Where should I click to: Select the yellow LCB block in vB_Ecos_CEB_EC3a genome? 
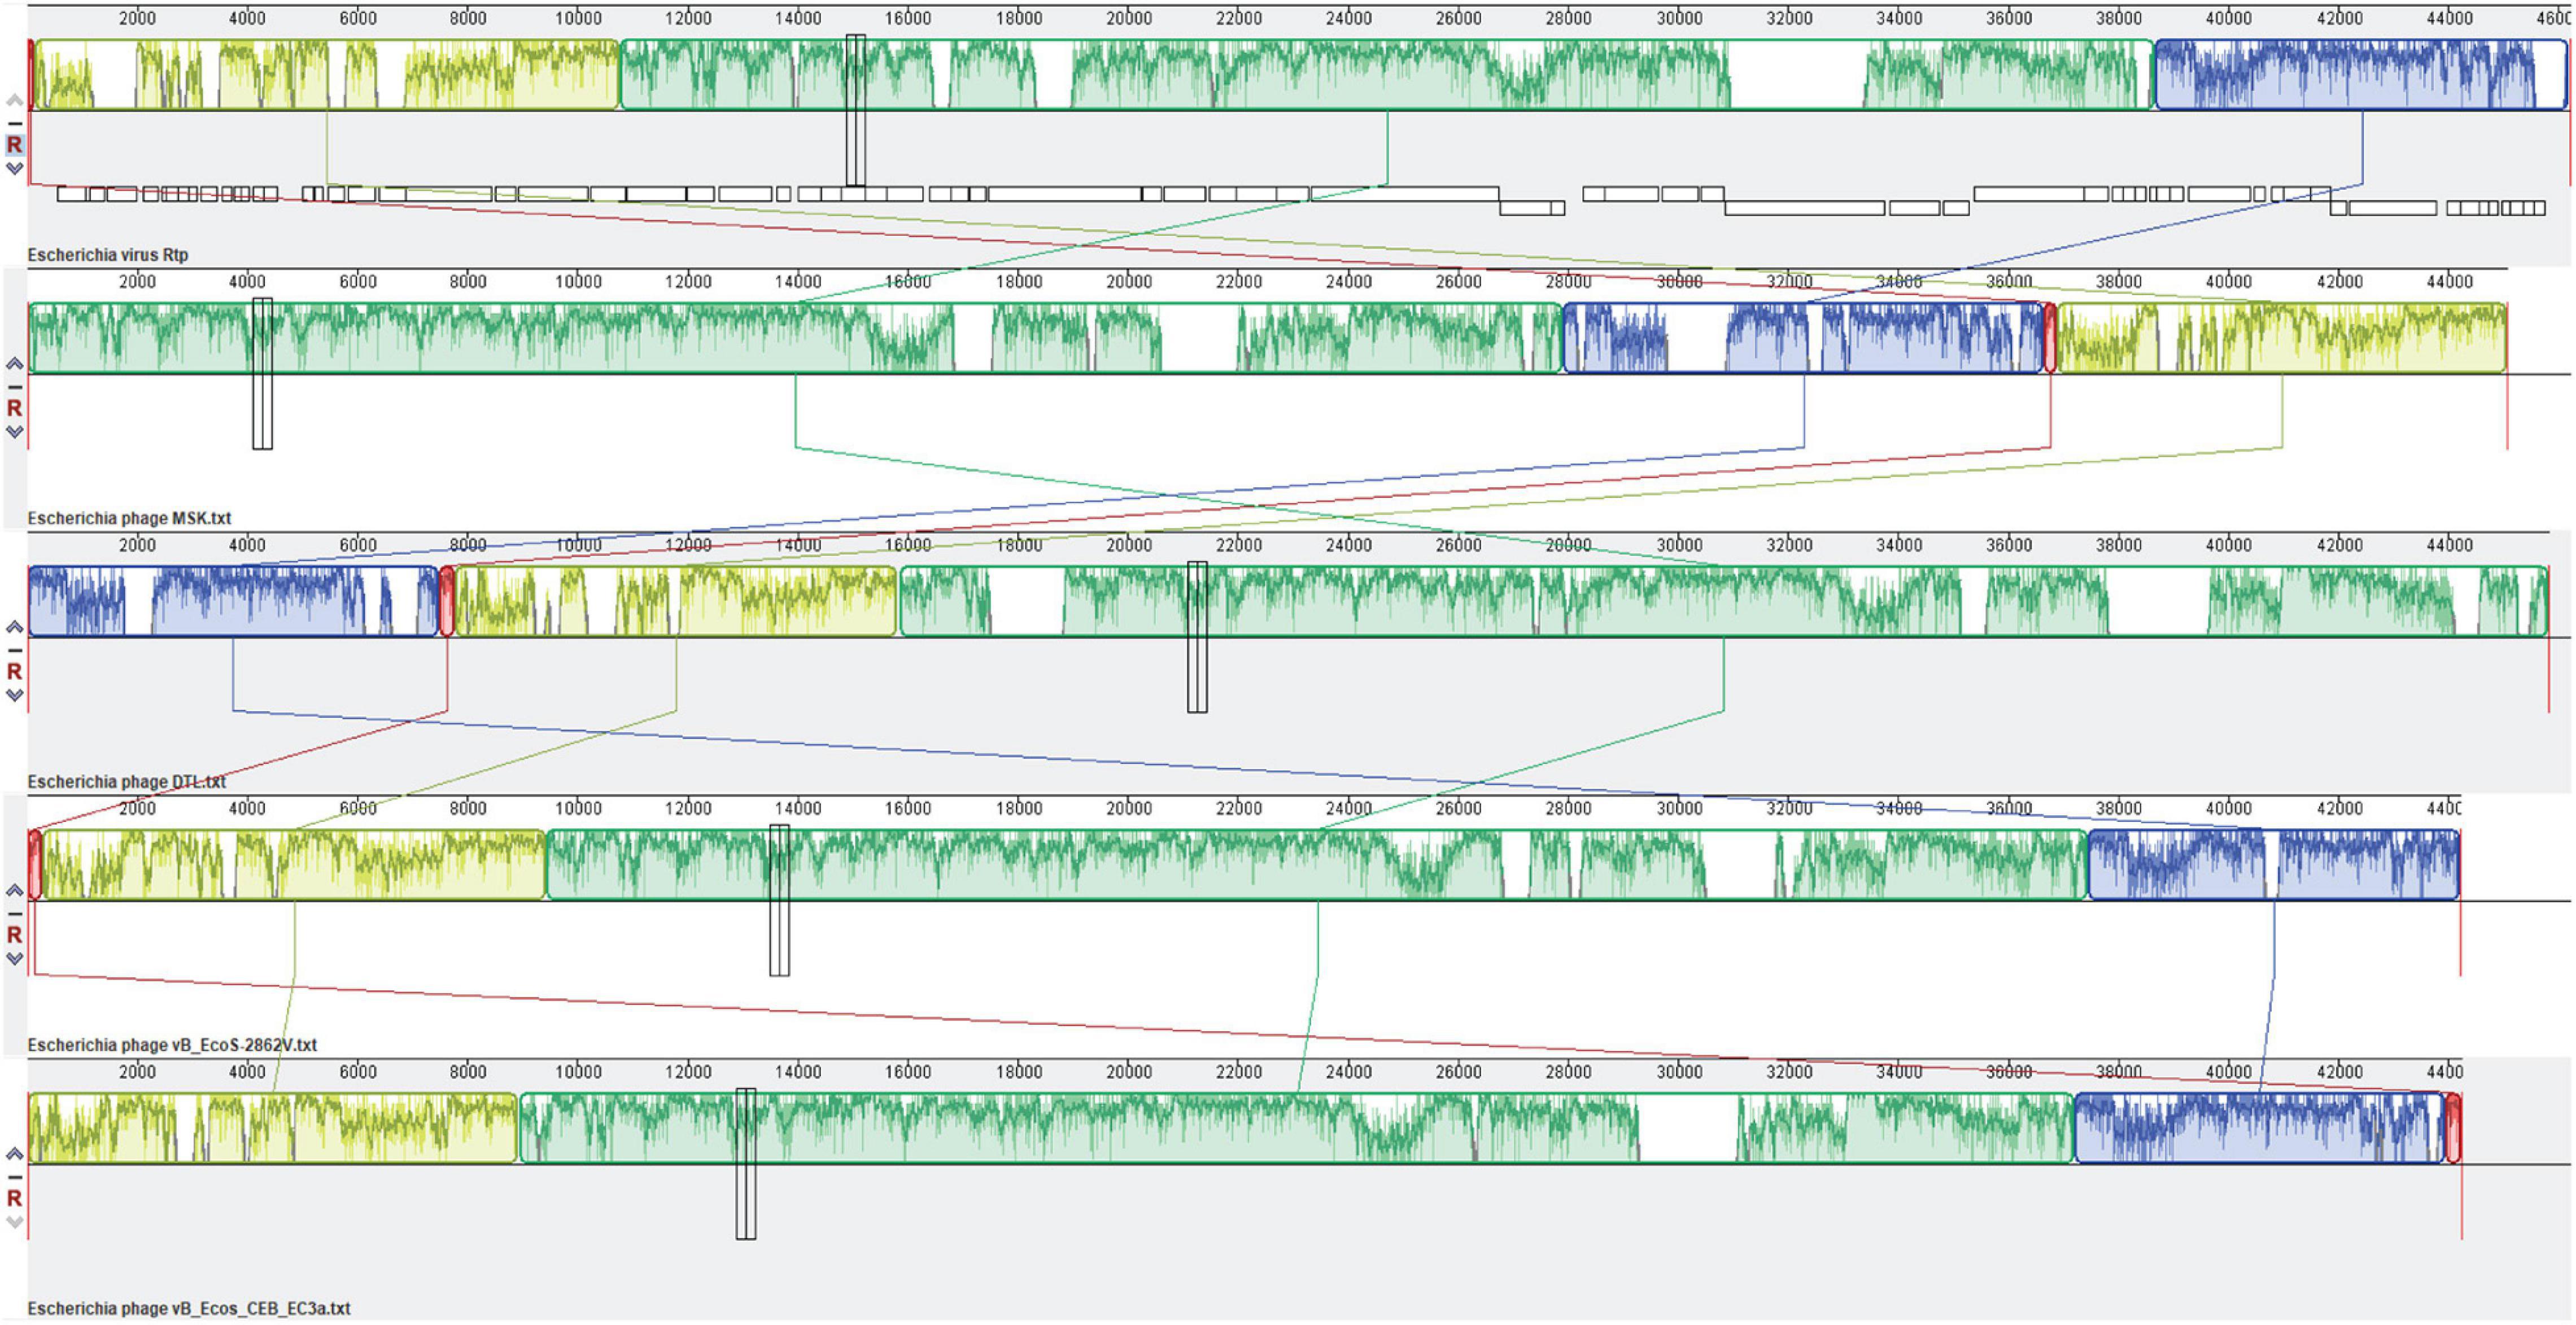[x=273, y=1128]
